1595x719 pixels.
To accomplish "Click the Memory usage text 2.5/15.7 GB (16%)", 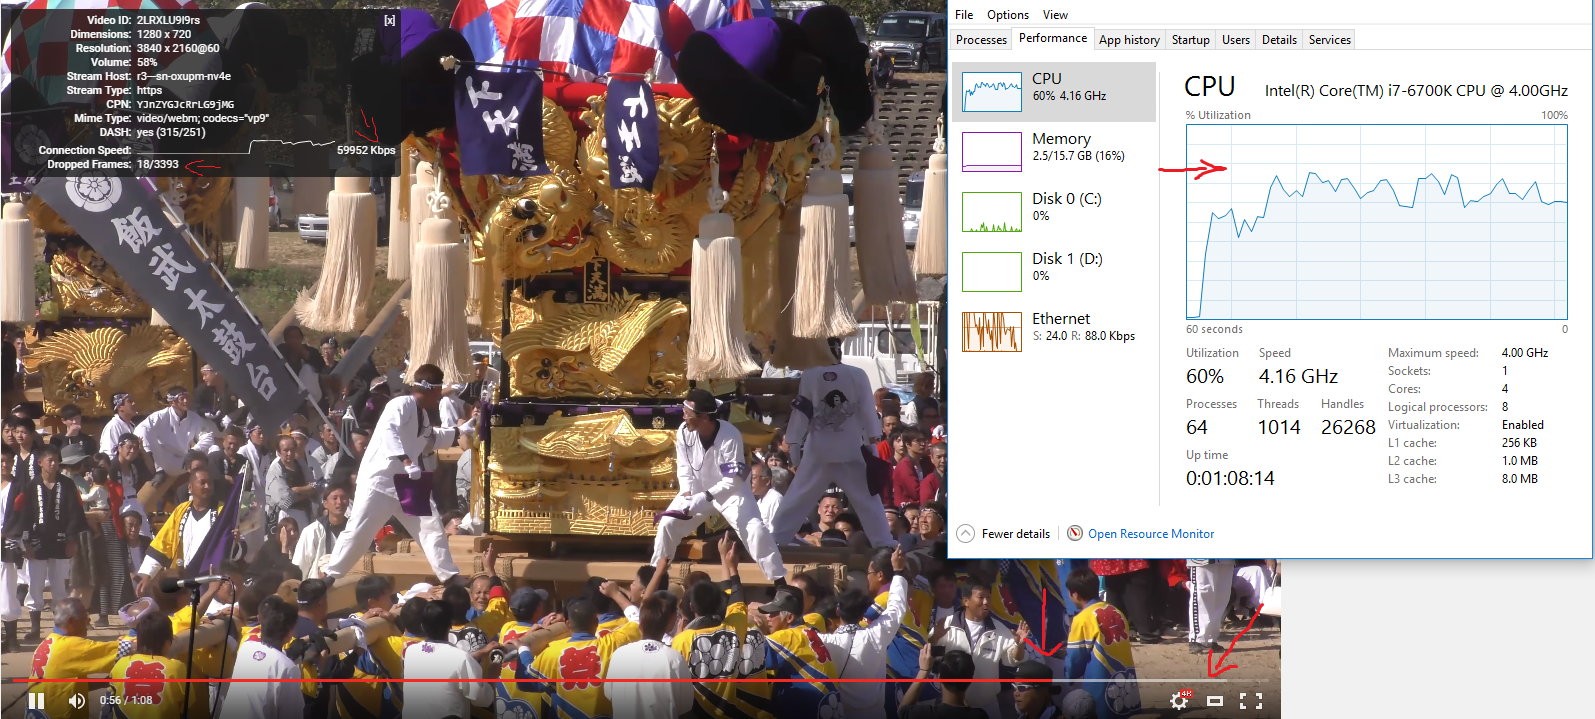I will [1078, 156].
